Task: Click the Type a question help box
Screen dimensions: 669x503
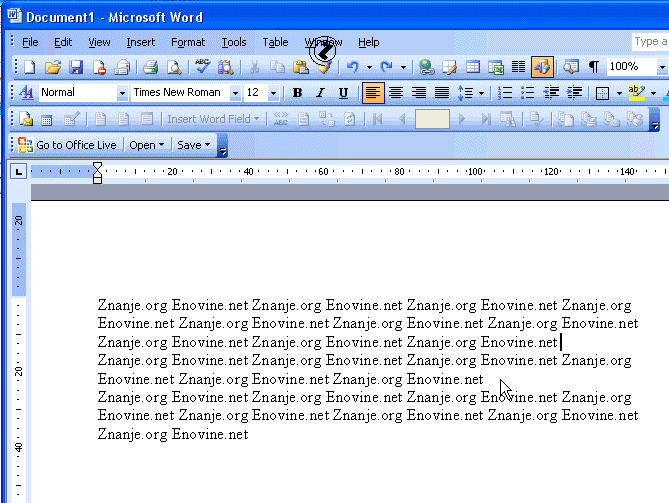Action: (650, 42)
